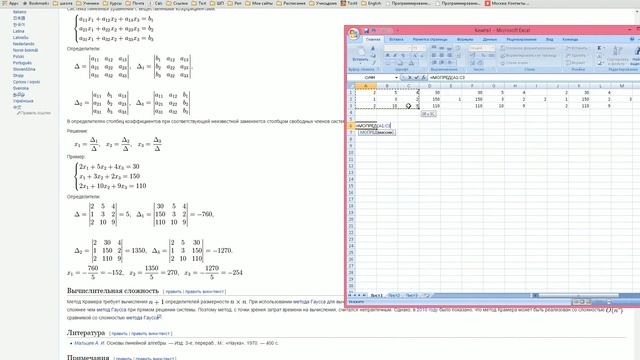Open the number format dropdown in Excel
This screenshot has height=360, width=640.
click(x=493, y=48)
